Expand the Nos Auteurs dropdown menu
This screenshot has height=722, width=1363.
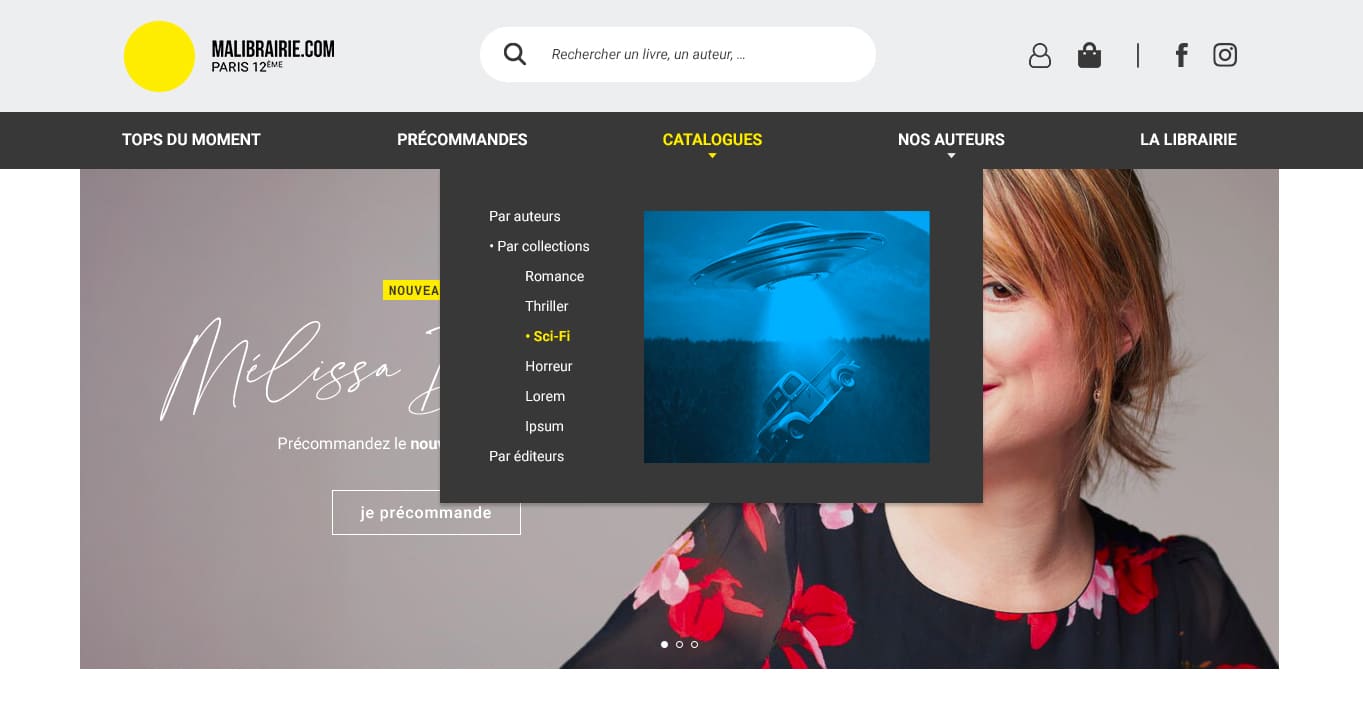pos(951,140)
